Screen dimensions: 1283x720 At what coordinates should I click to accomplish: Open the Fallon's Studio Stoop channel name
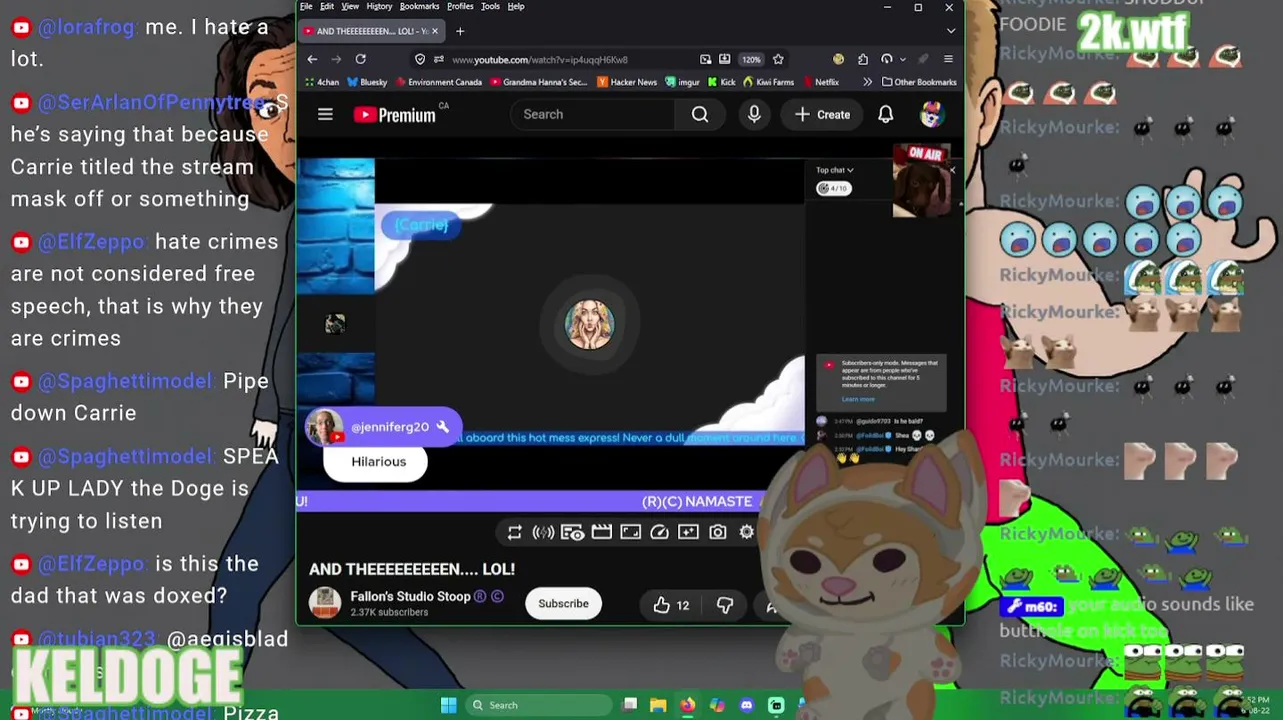click(410, 597)
